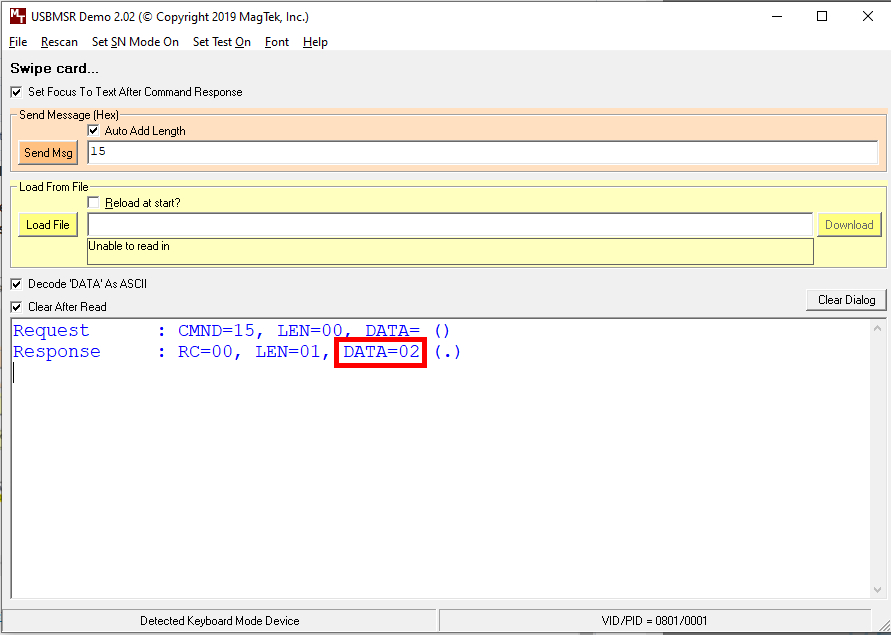Toggle Set Focus To Text After Command Response
The image size is (891, 635).
[x=16, y=92]
